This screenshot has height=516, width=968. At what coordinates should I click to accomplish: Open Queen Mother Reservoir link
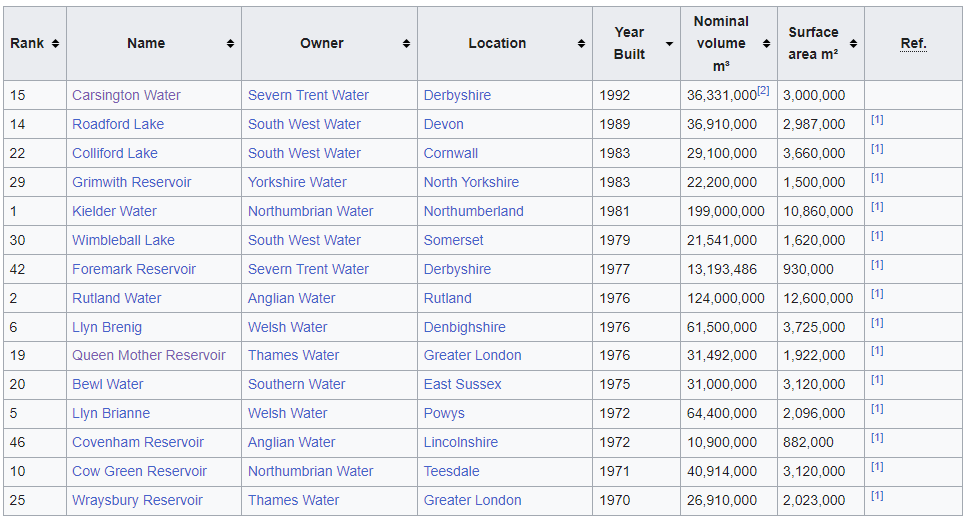[x=149, y=355]
